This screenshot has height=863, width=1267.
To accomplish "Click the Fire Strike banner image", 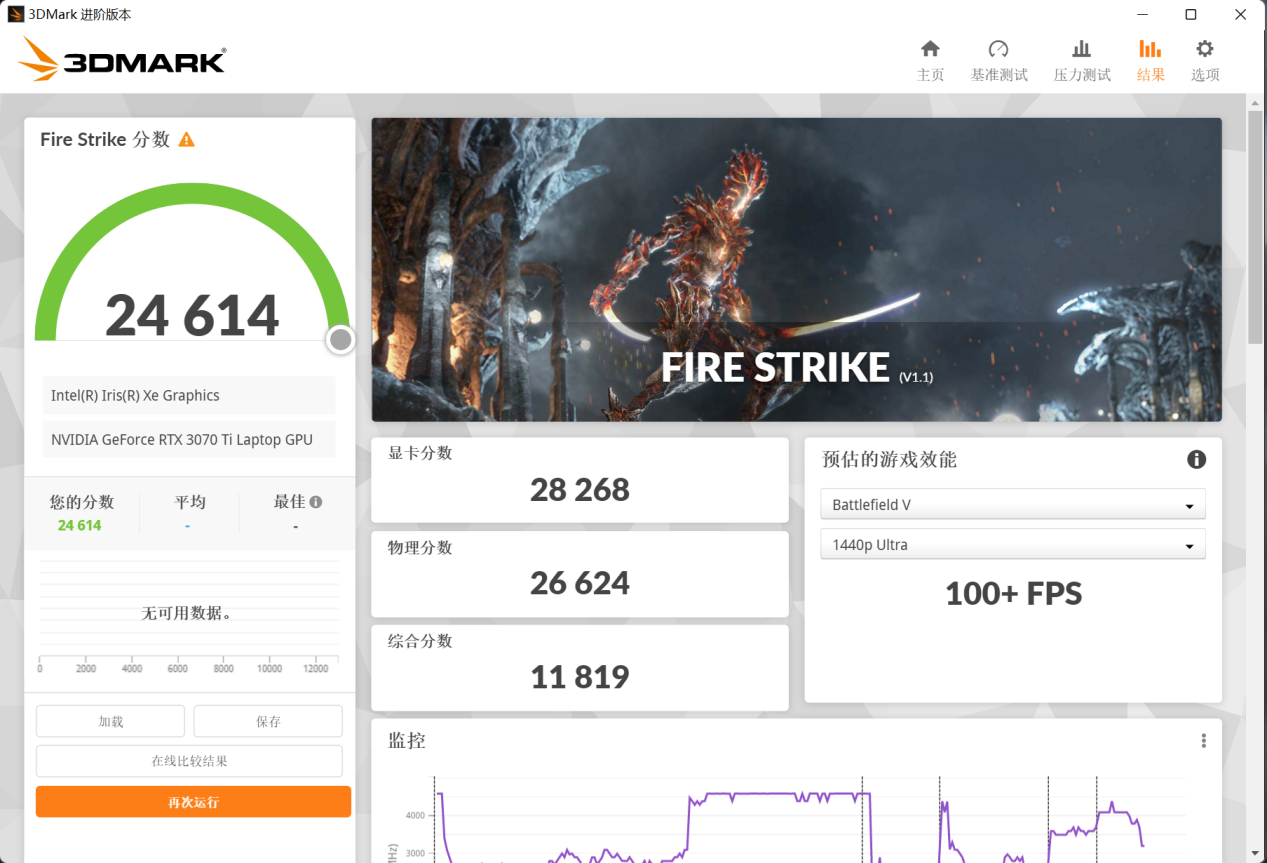I will point(796,269).
